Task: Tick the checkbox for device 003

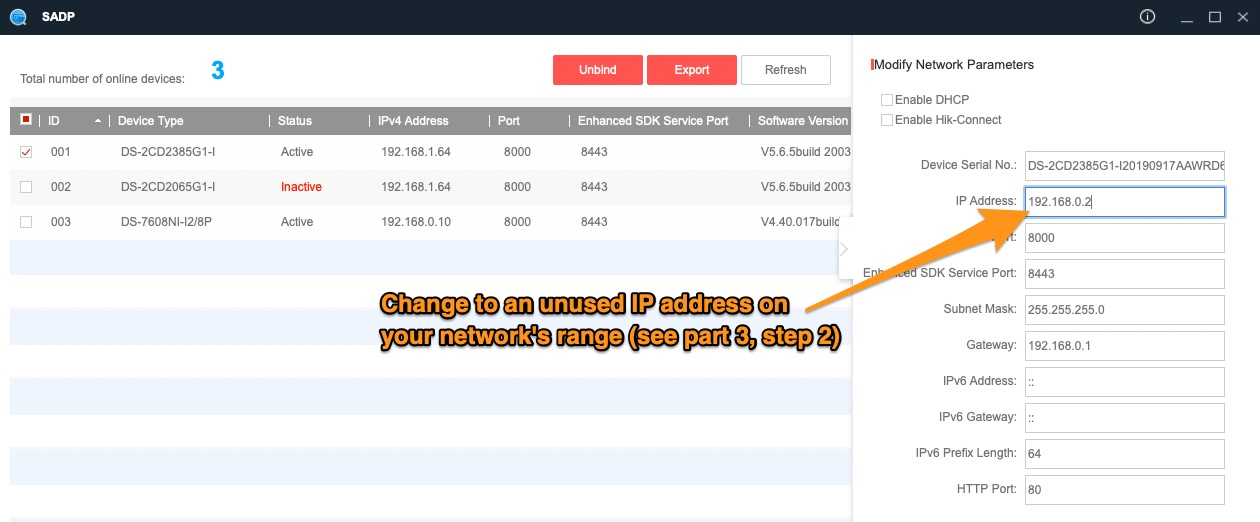Action: (27, 222)
